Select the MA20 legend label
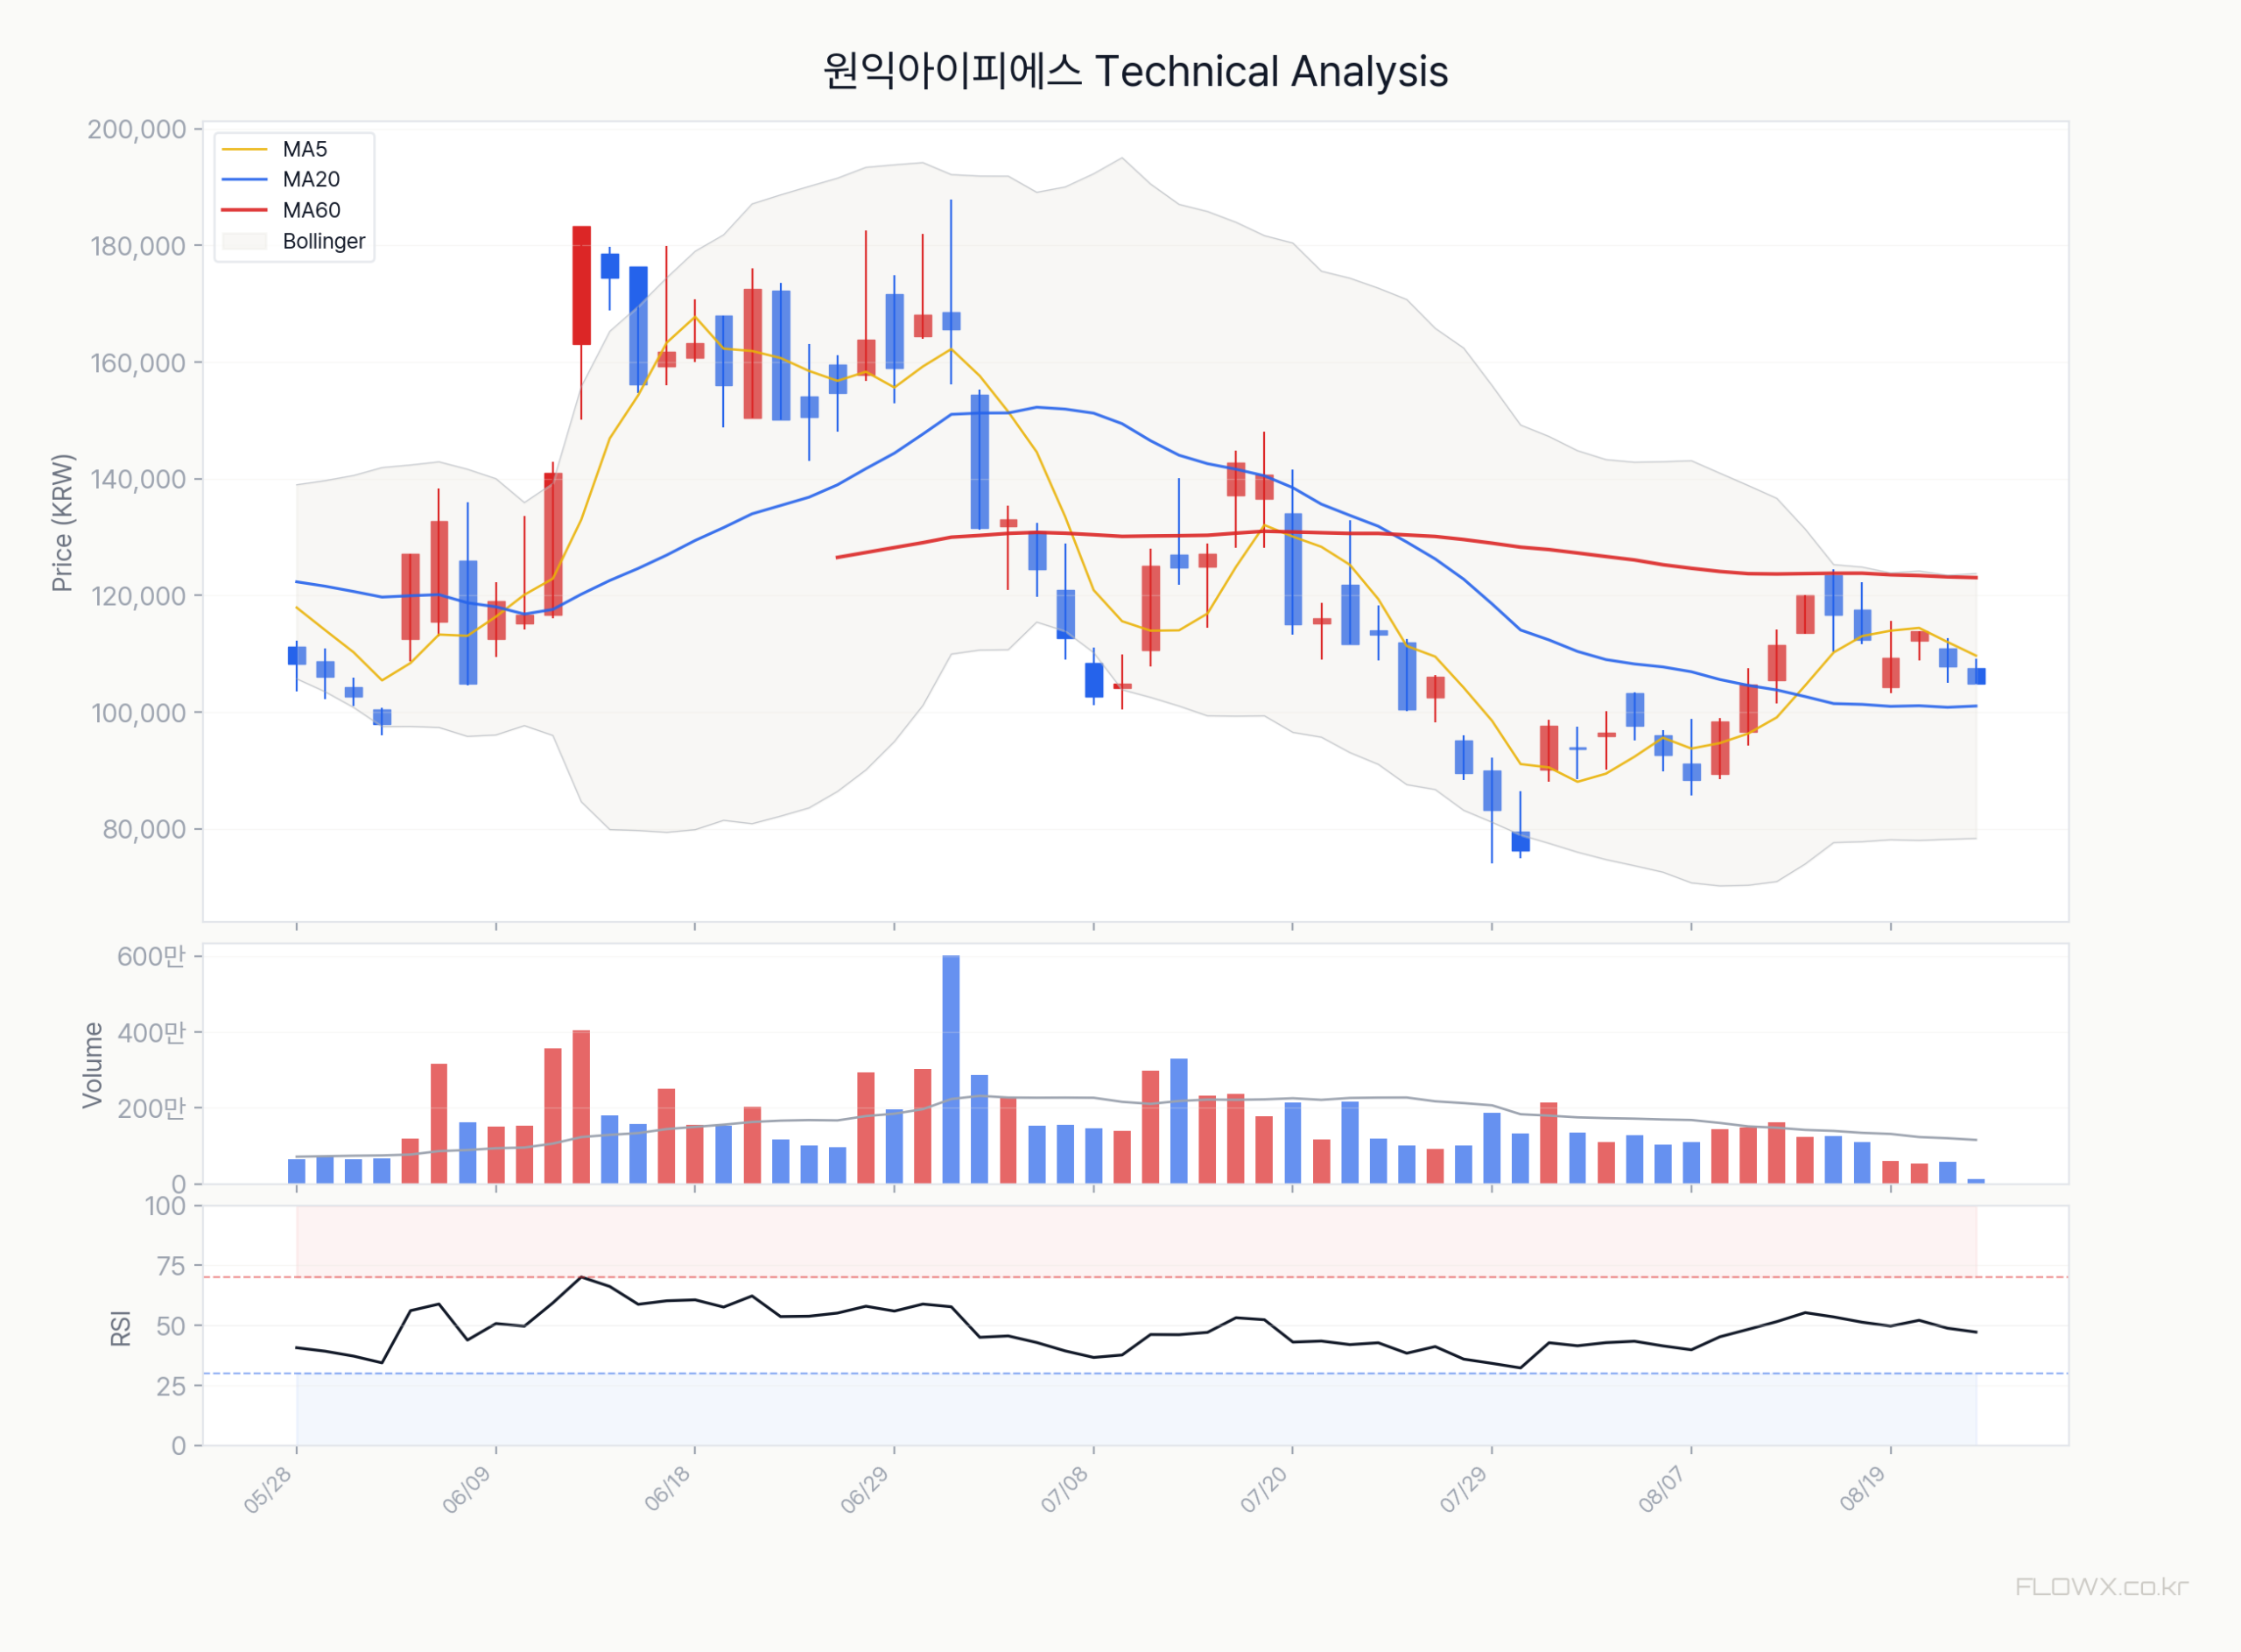Image resolution: width=2241 pixels, height=1652 pixels. pos(311,179)
